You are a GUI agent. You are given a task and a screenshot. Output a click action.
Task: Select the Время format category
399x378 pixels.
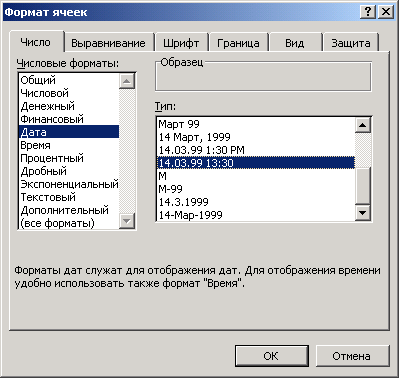click(69, 145)
